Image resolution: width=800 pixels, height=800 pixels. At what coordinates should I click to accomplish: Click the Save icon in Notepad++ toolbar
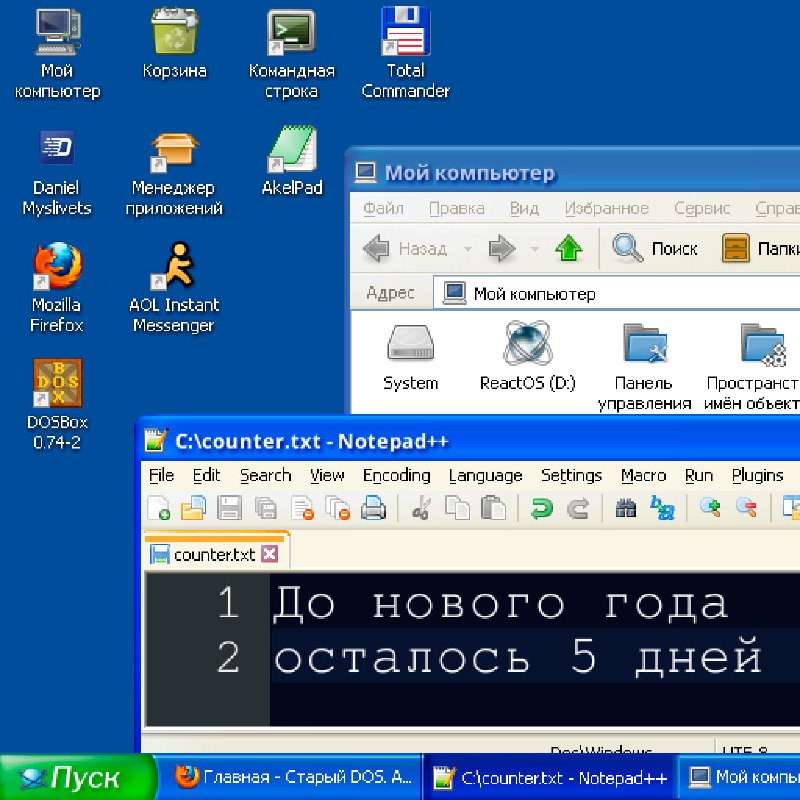click(229, 508)
